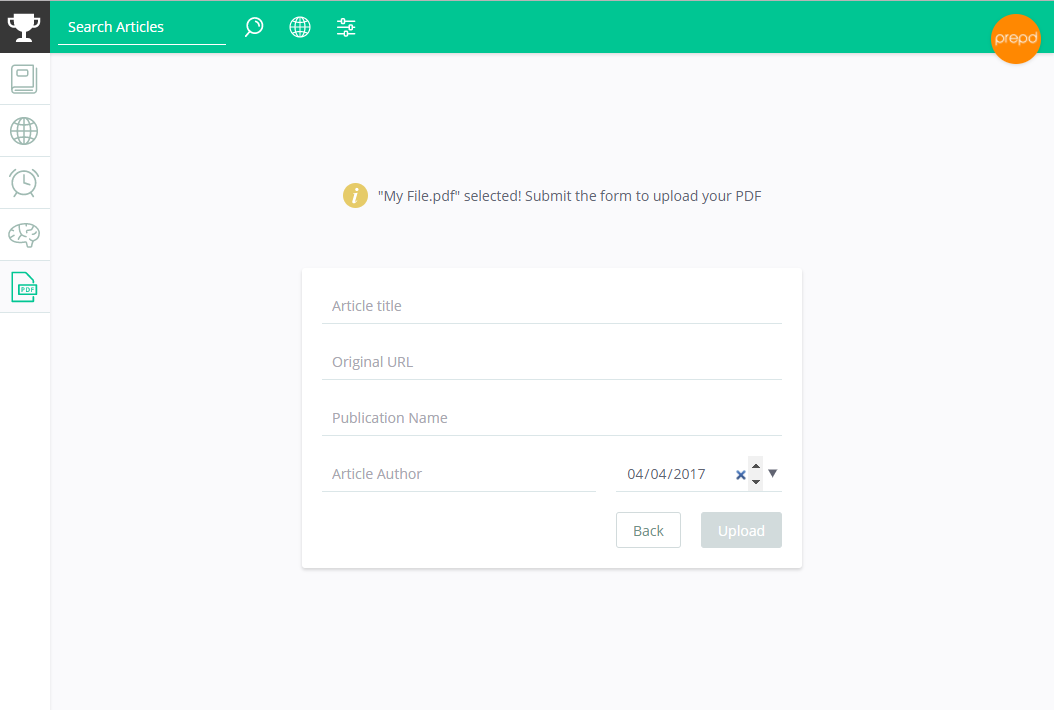Focus the Search Articles field
1054x710 pixels.
point(142,28)
